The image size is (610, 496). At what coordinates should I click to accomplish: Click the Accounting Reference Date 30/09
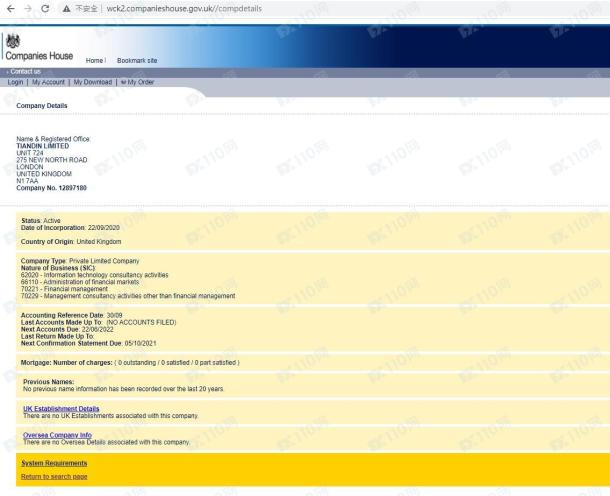72,315
